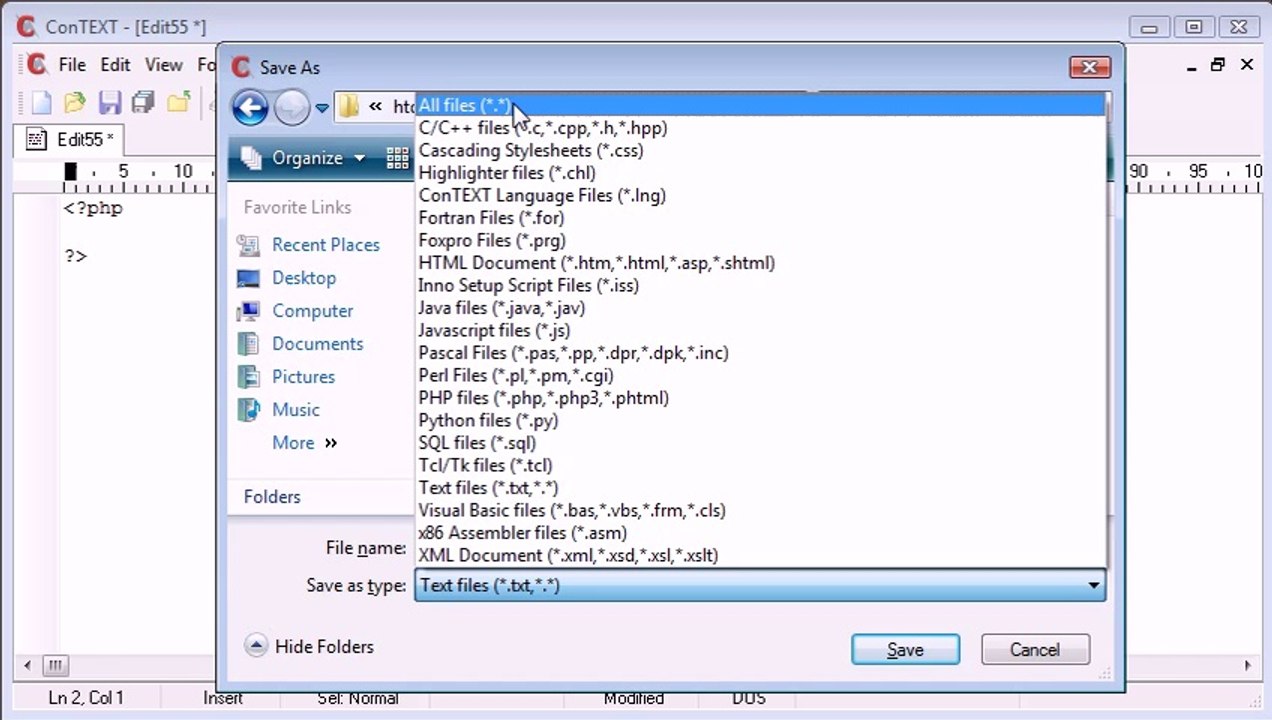Select Pascal Files type

pos(761,353)
